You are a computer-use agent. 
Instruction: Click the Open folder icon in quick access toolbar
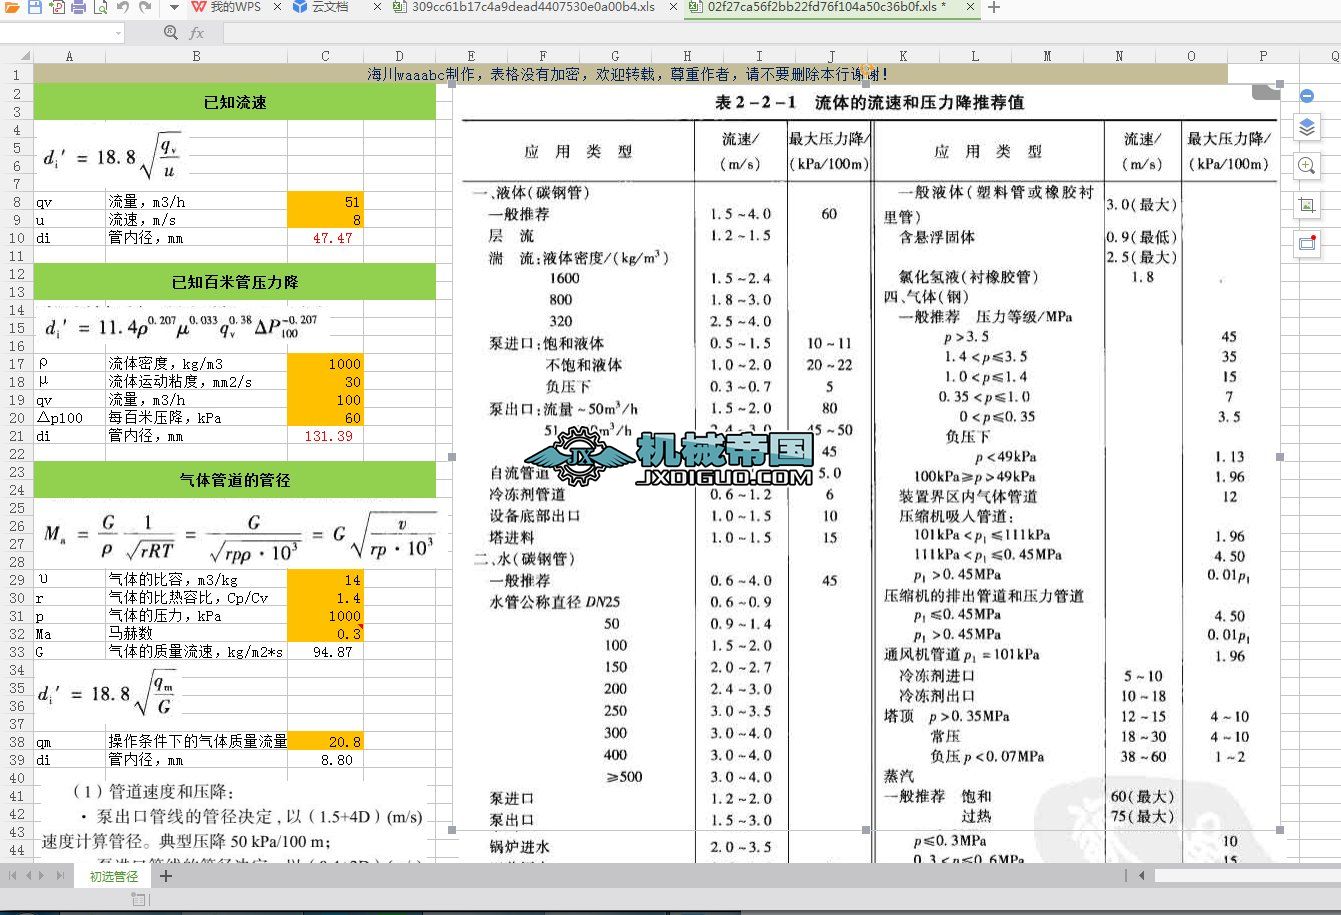click(12, 7)
